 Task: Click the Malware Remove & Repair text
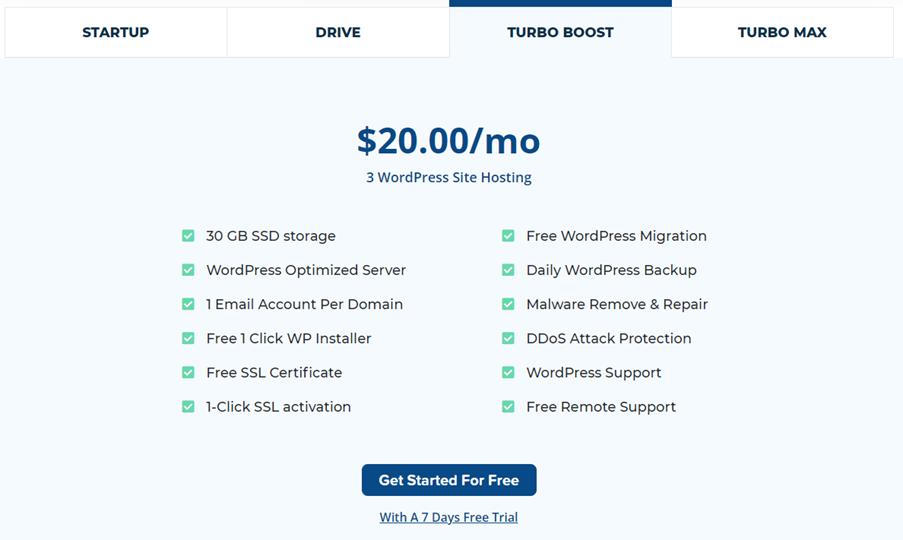617,304
